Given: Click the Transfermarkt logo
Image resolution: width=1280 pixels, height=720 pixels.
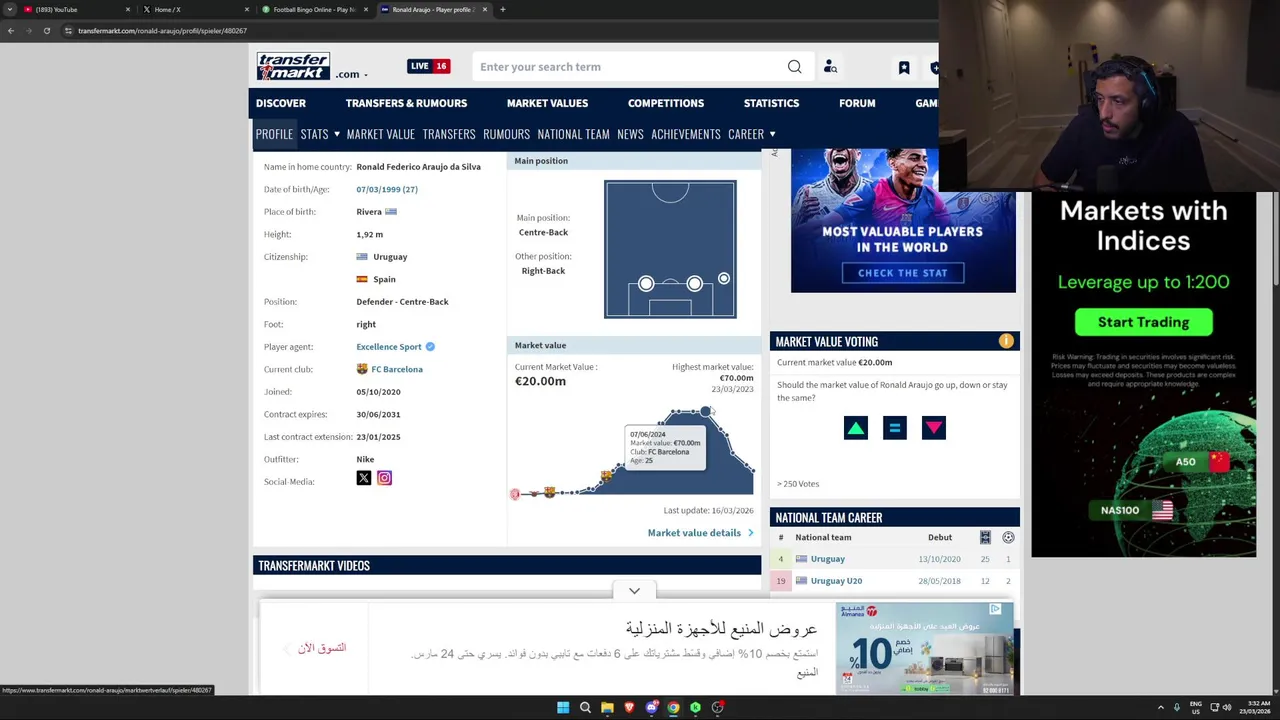Looking at the screenshot, I should (293, 66).
